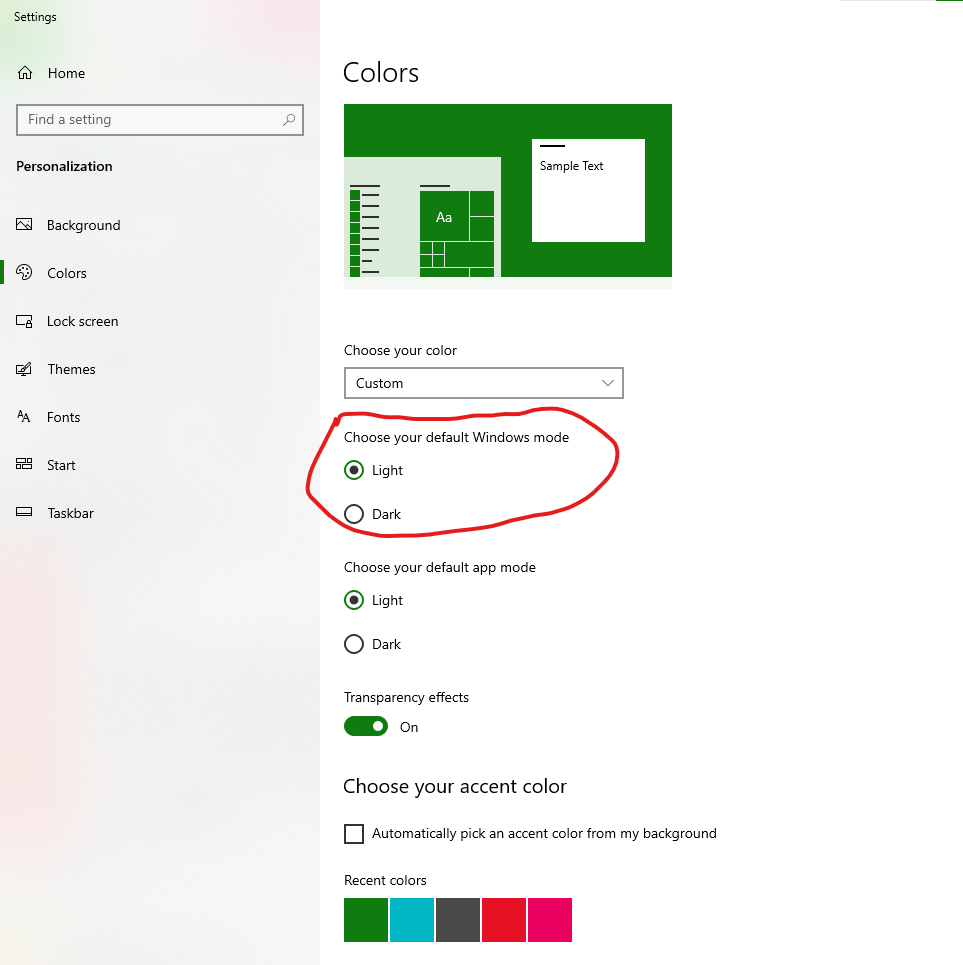Viewport: 963px width, 965px height.
Task: Click the Sample Text preview window
Action: click(588, 190)
